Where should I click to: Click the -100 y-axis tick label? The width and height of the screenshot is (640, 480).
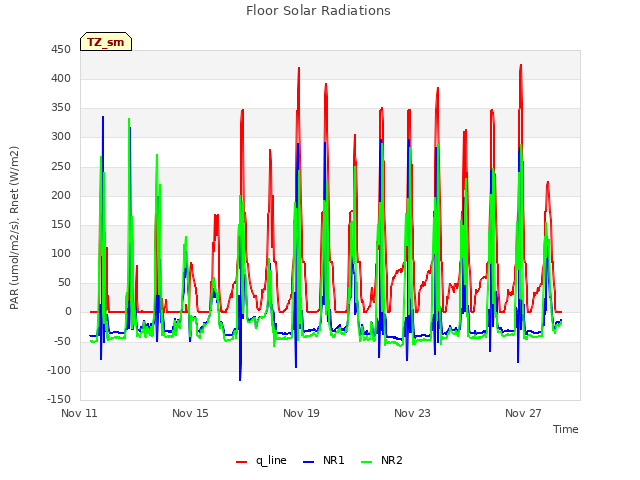pos(59,371)
